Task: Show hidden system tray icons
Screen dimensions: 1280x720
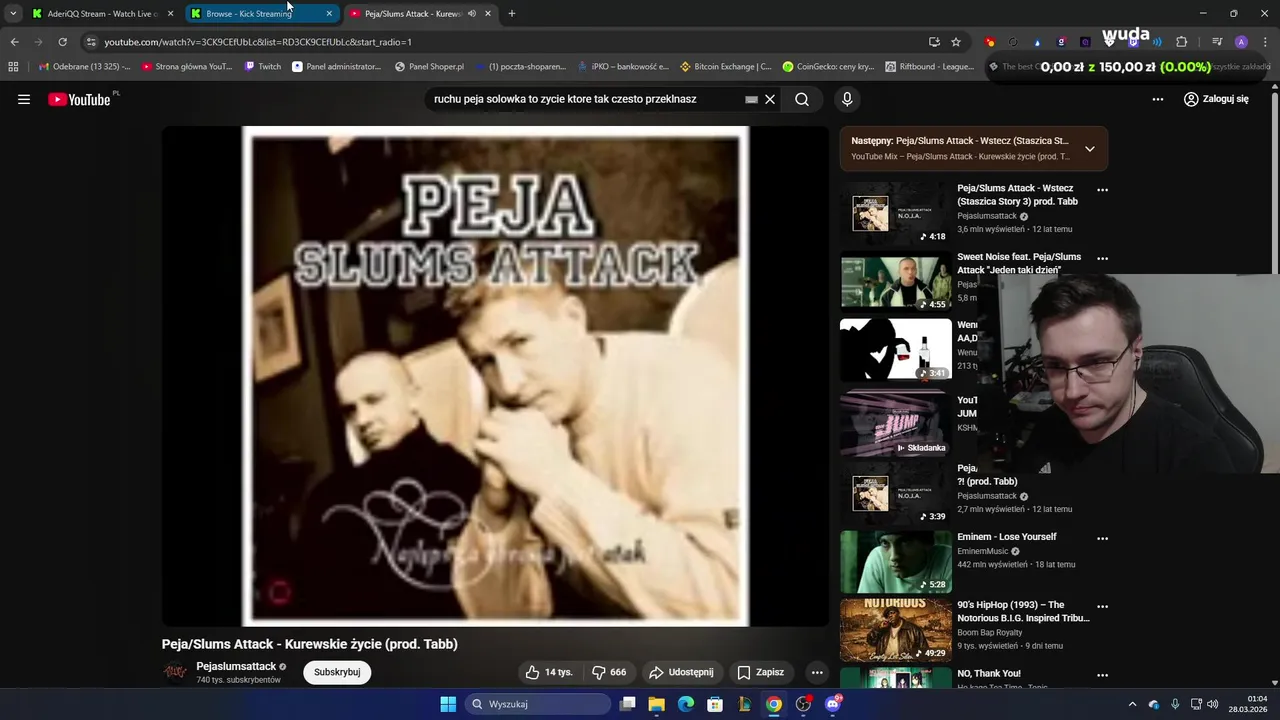Action: pyautogui.click(x=1132, y=704)
